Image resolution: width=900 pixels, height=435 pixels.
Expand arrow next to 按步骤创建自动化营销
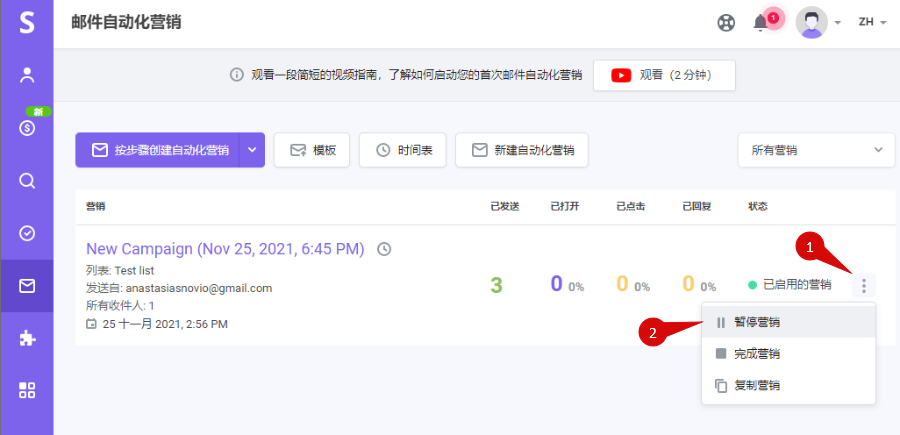point(252,150)
